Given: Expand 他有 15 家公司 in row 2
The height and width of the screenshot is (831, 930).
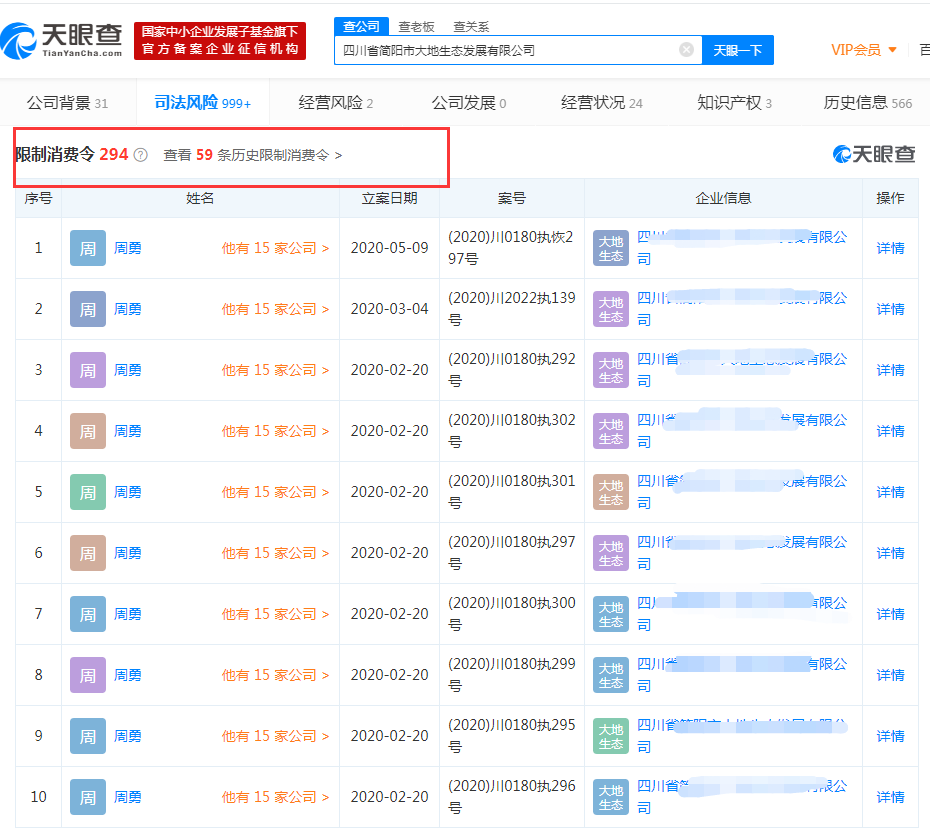Looking at the screenshot, I should (275, 309).
